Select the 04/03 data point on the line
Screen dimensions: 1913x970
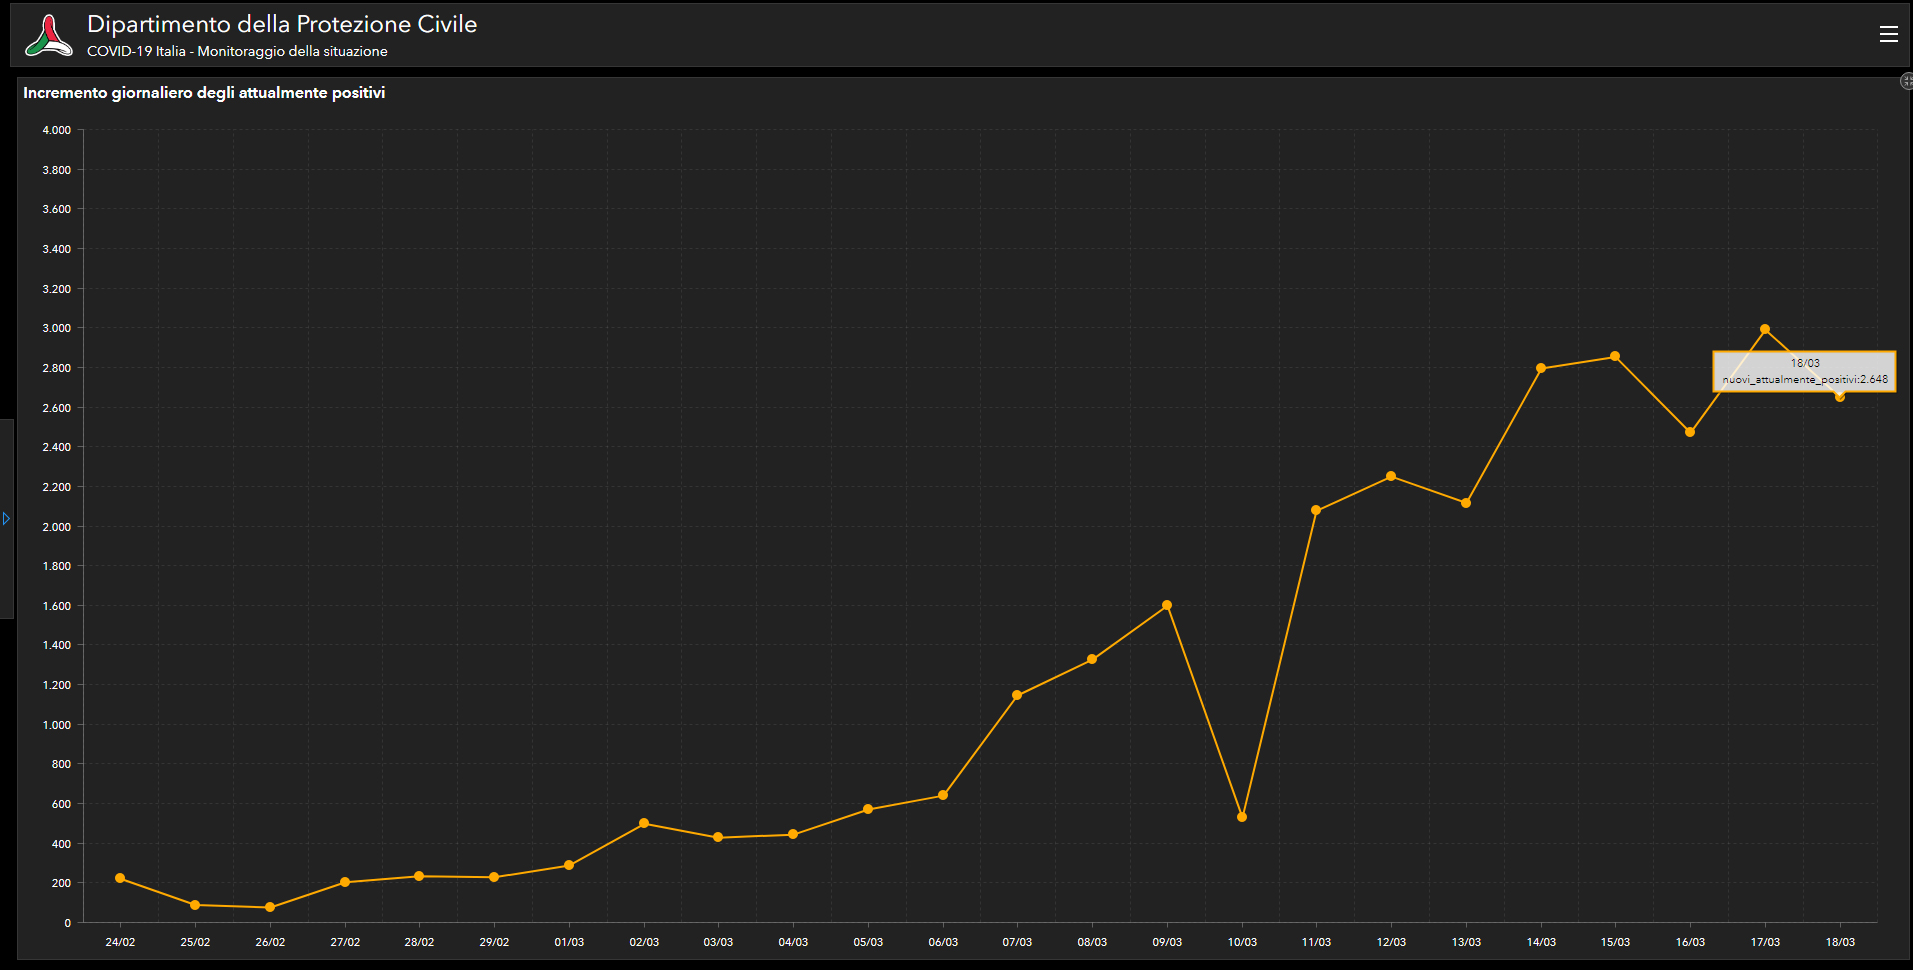[793, 834]
